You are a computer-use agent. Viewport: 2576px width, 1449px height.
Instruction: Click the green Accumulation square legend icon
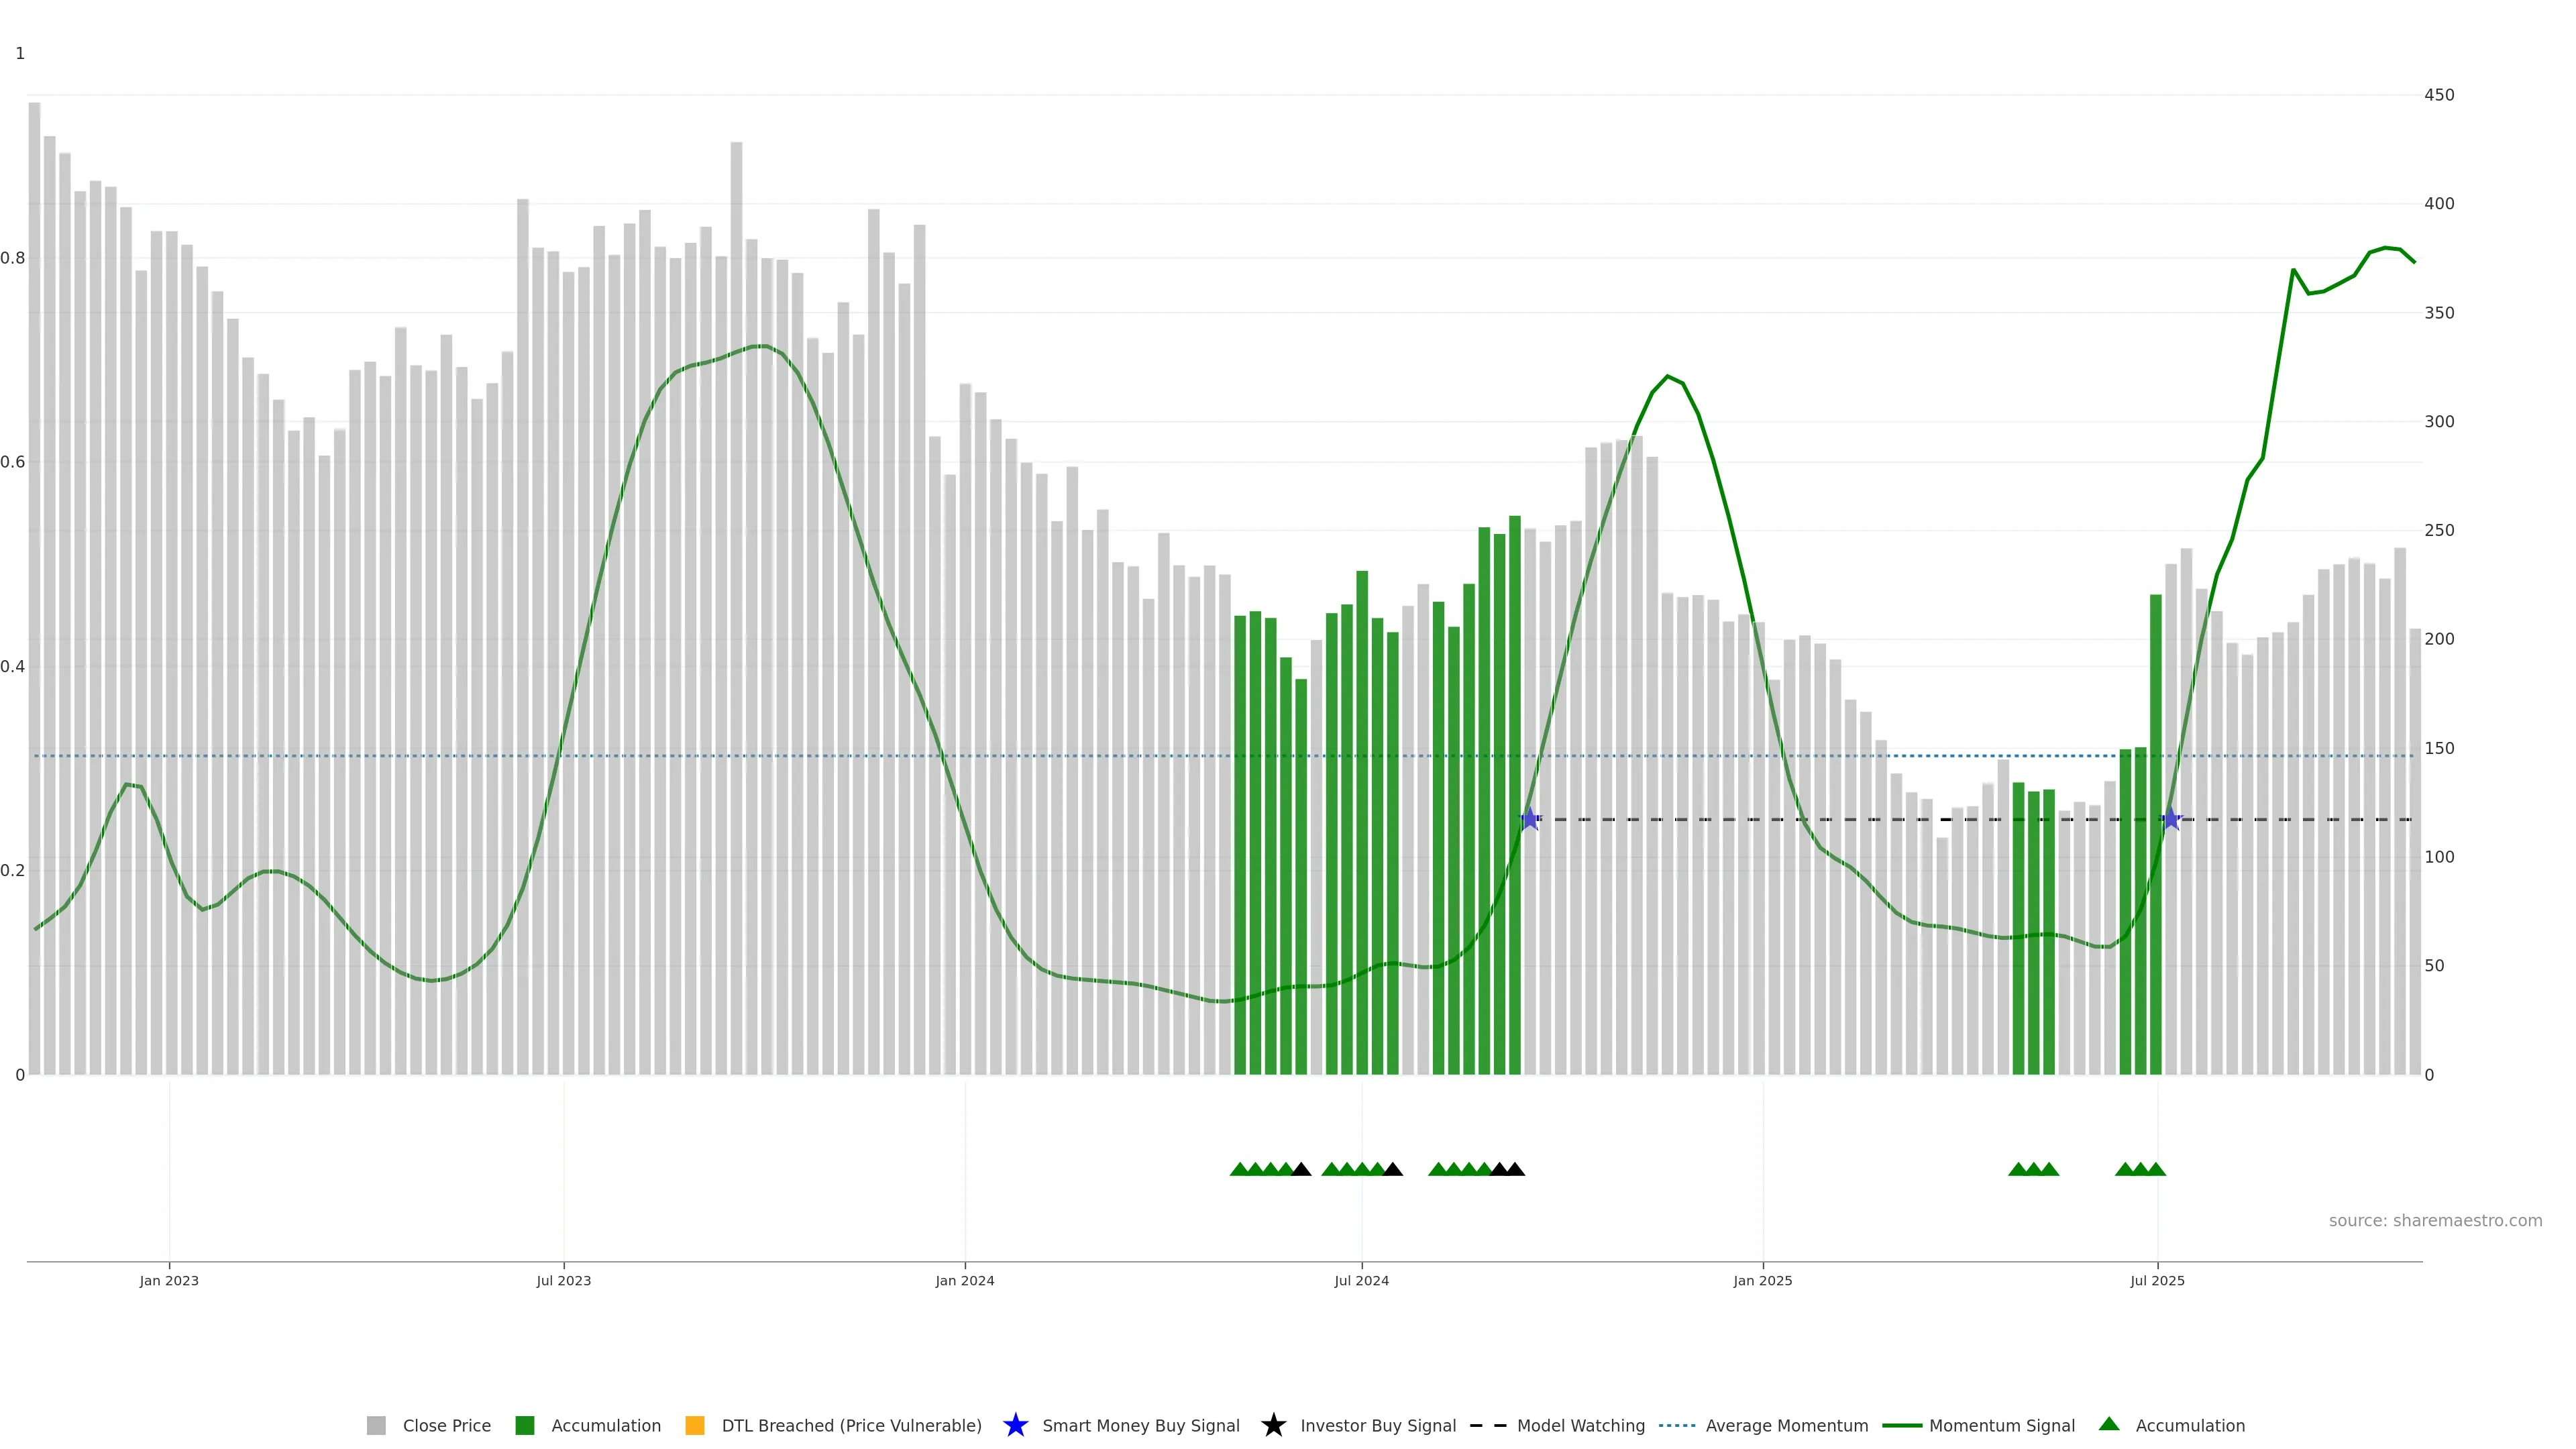pos(524,1425)
